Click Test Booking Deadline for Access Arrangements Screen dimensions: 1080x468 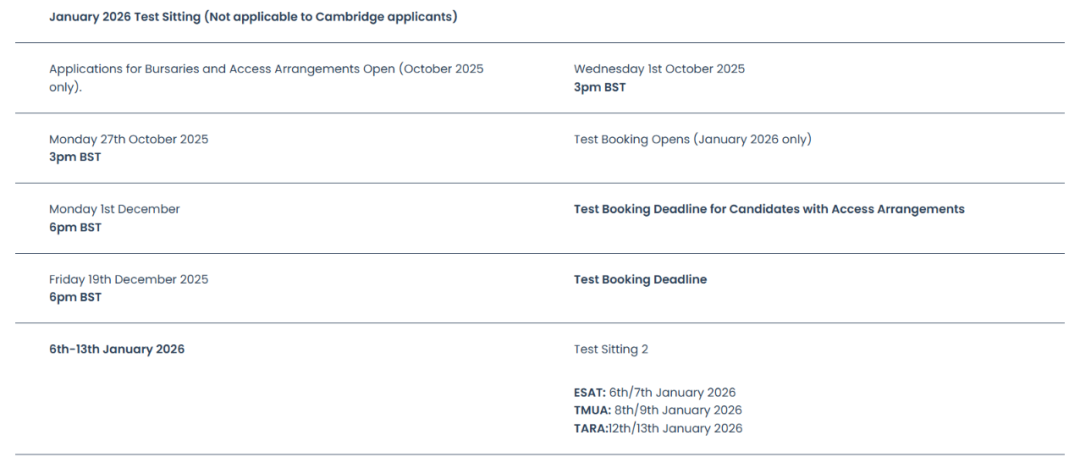[x=769, y=210]
